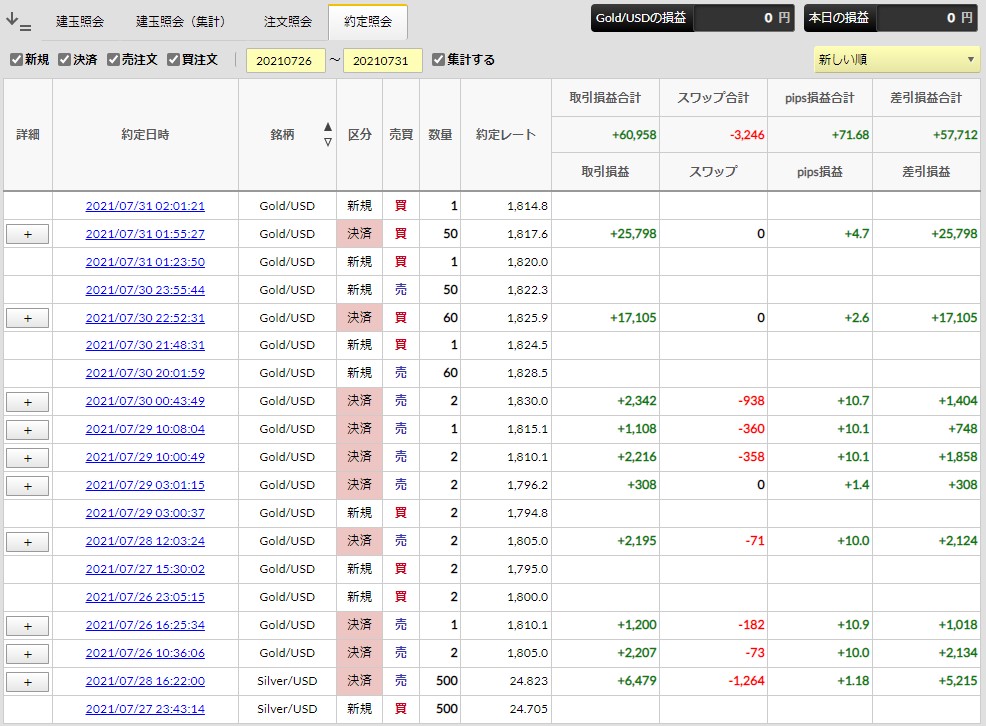Click the 売買 column header
The image size is (986, 726).
pyautogui.click(x=401, y=135)
